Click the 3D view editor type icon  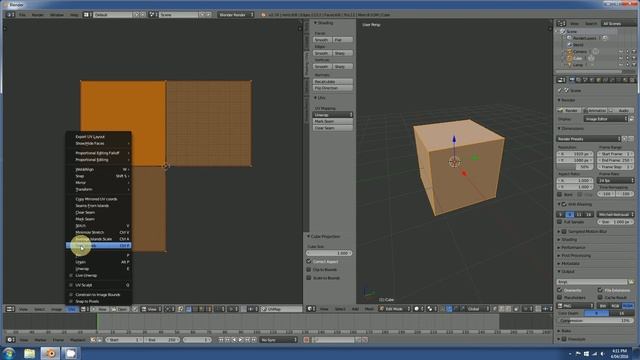click(312, 309)
